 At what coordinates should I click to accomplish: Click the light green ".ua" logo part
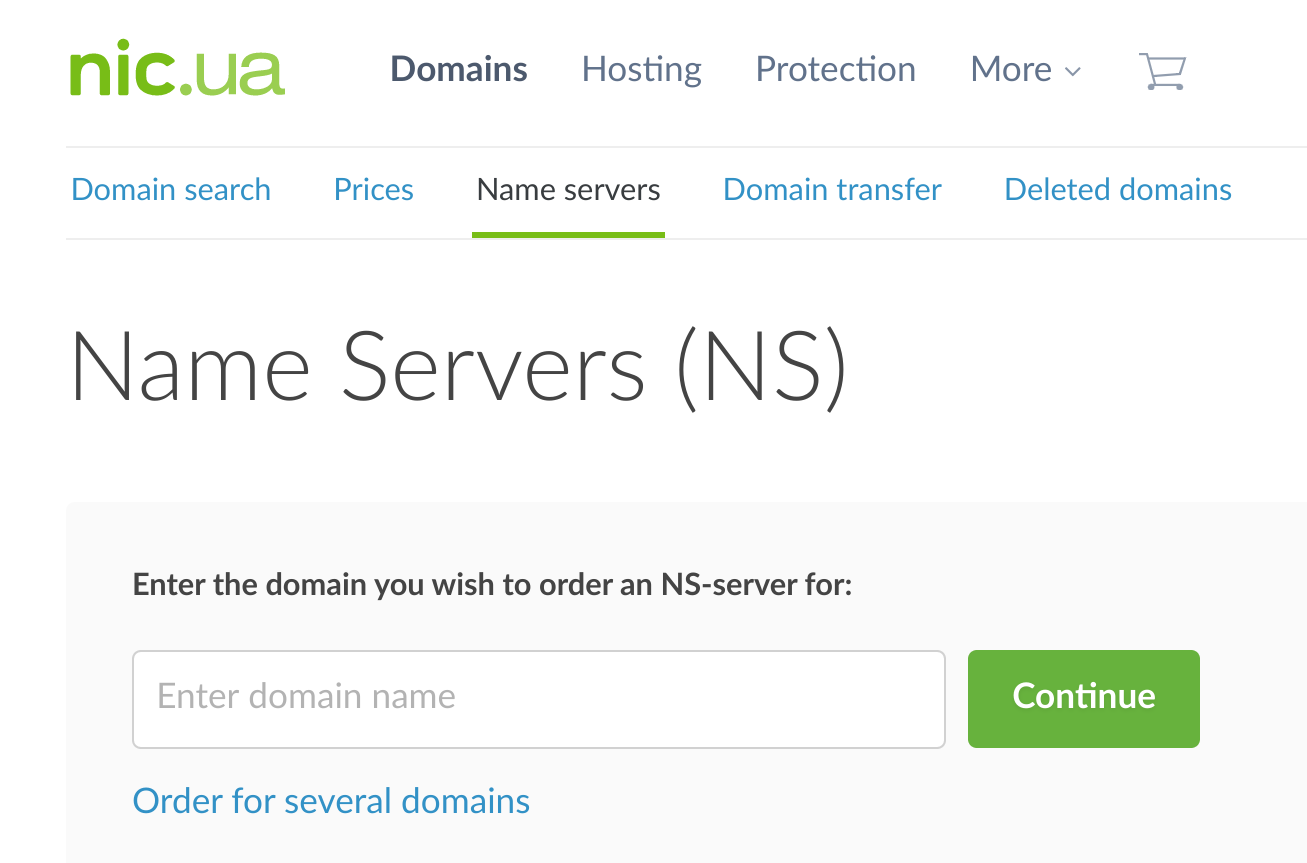pyautogui.click(x=235, y=71)
